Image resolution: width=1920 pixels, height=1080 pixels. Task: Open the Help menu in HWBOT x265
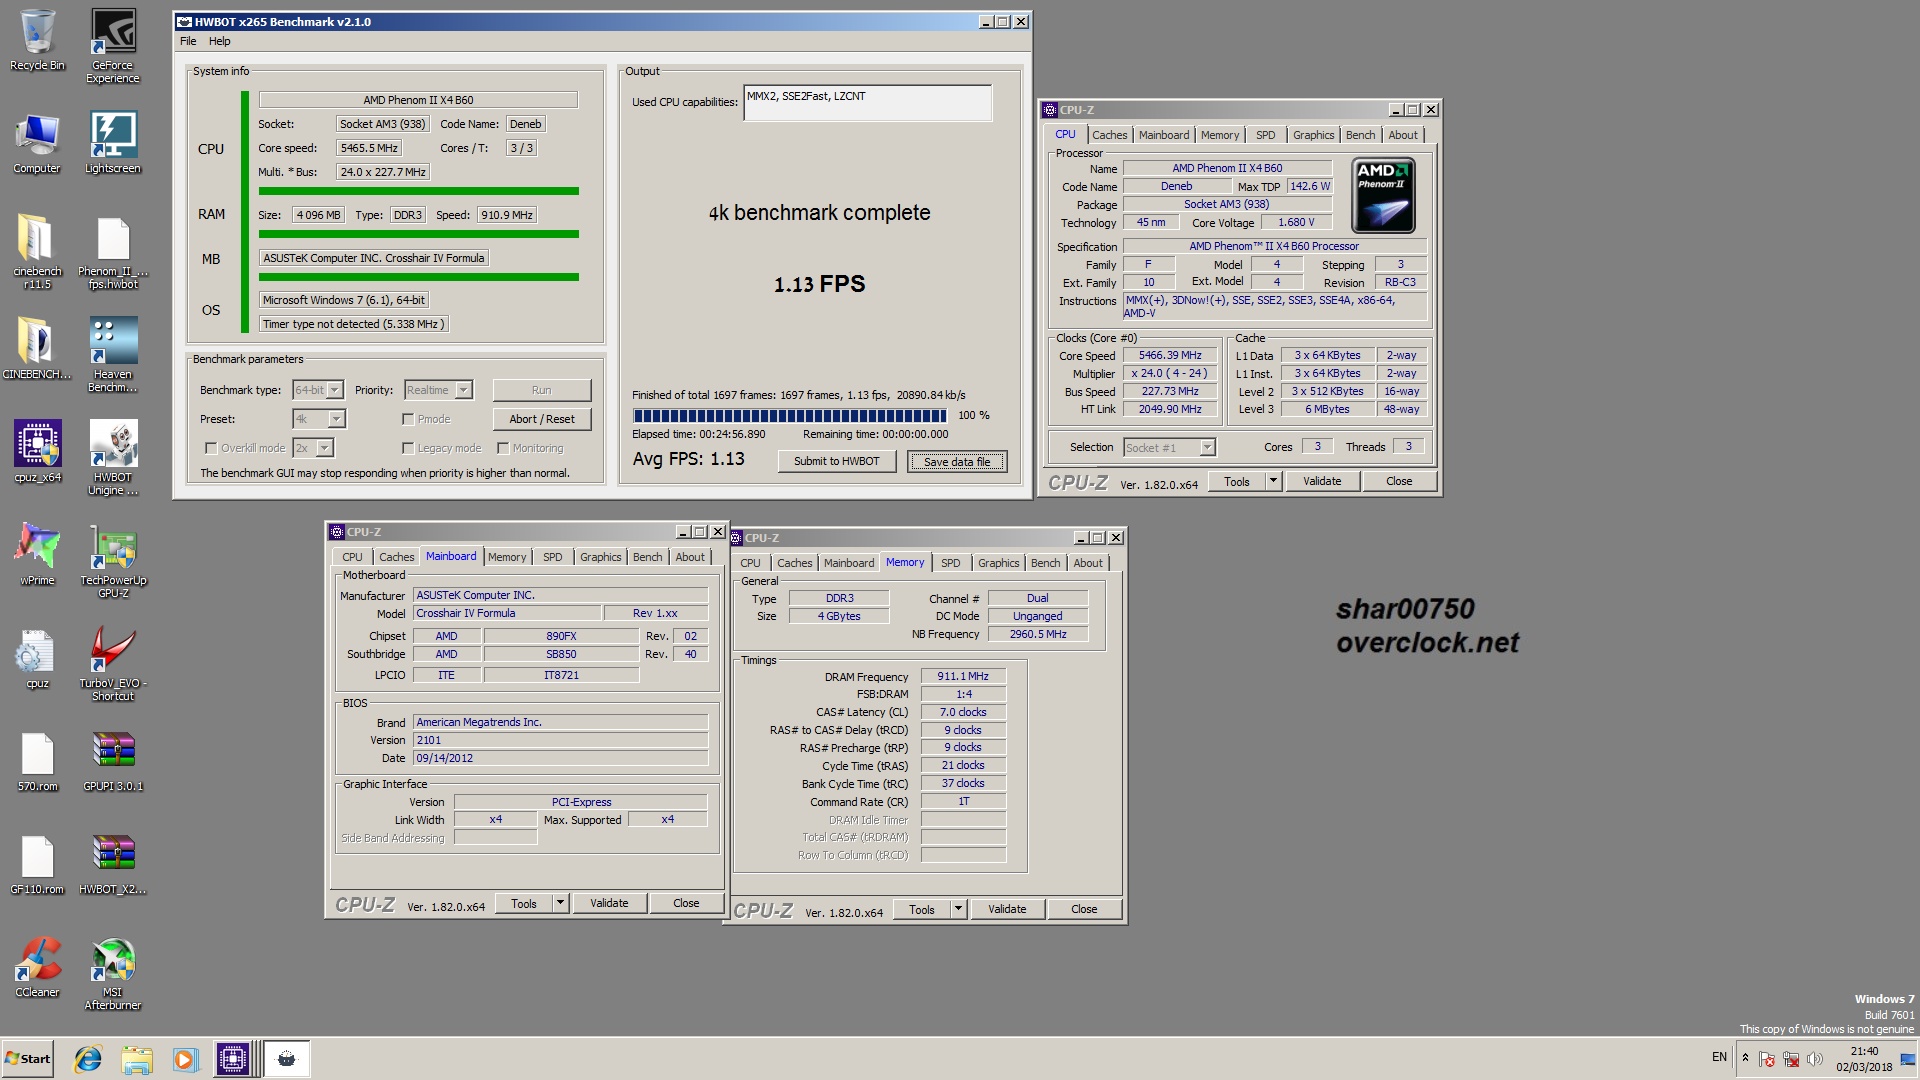pyautogui.click(x=220, y=41)
